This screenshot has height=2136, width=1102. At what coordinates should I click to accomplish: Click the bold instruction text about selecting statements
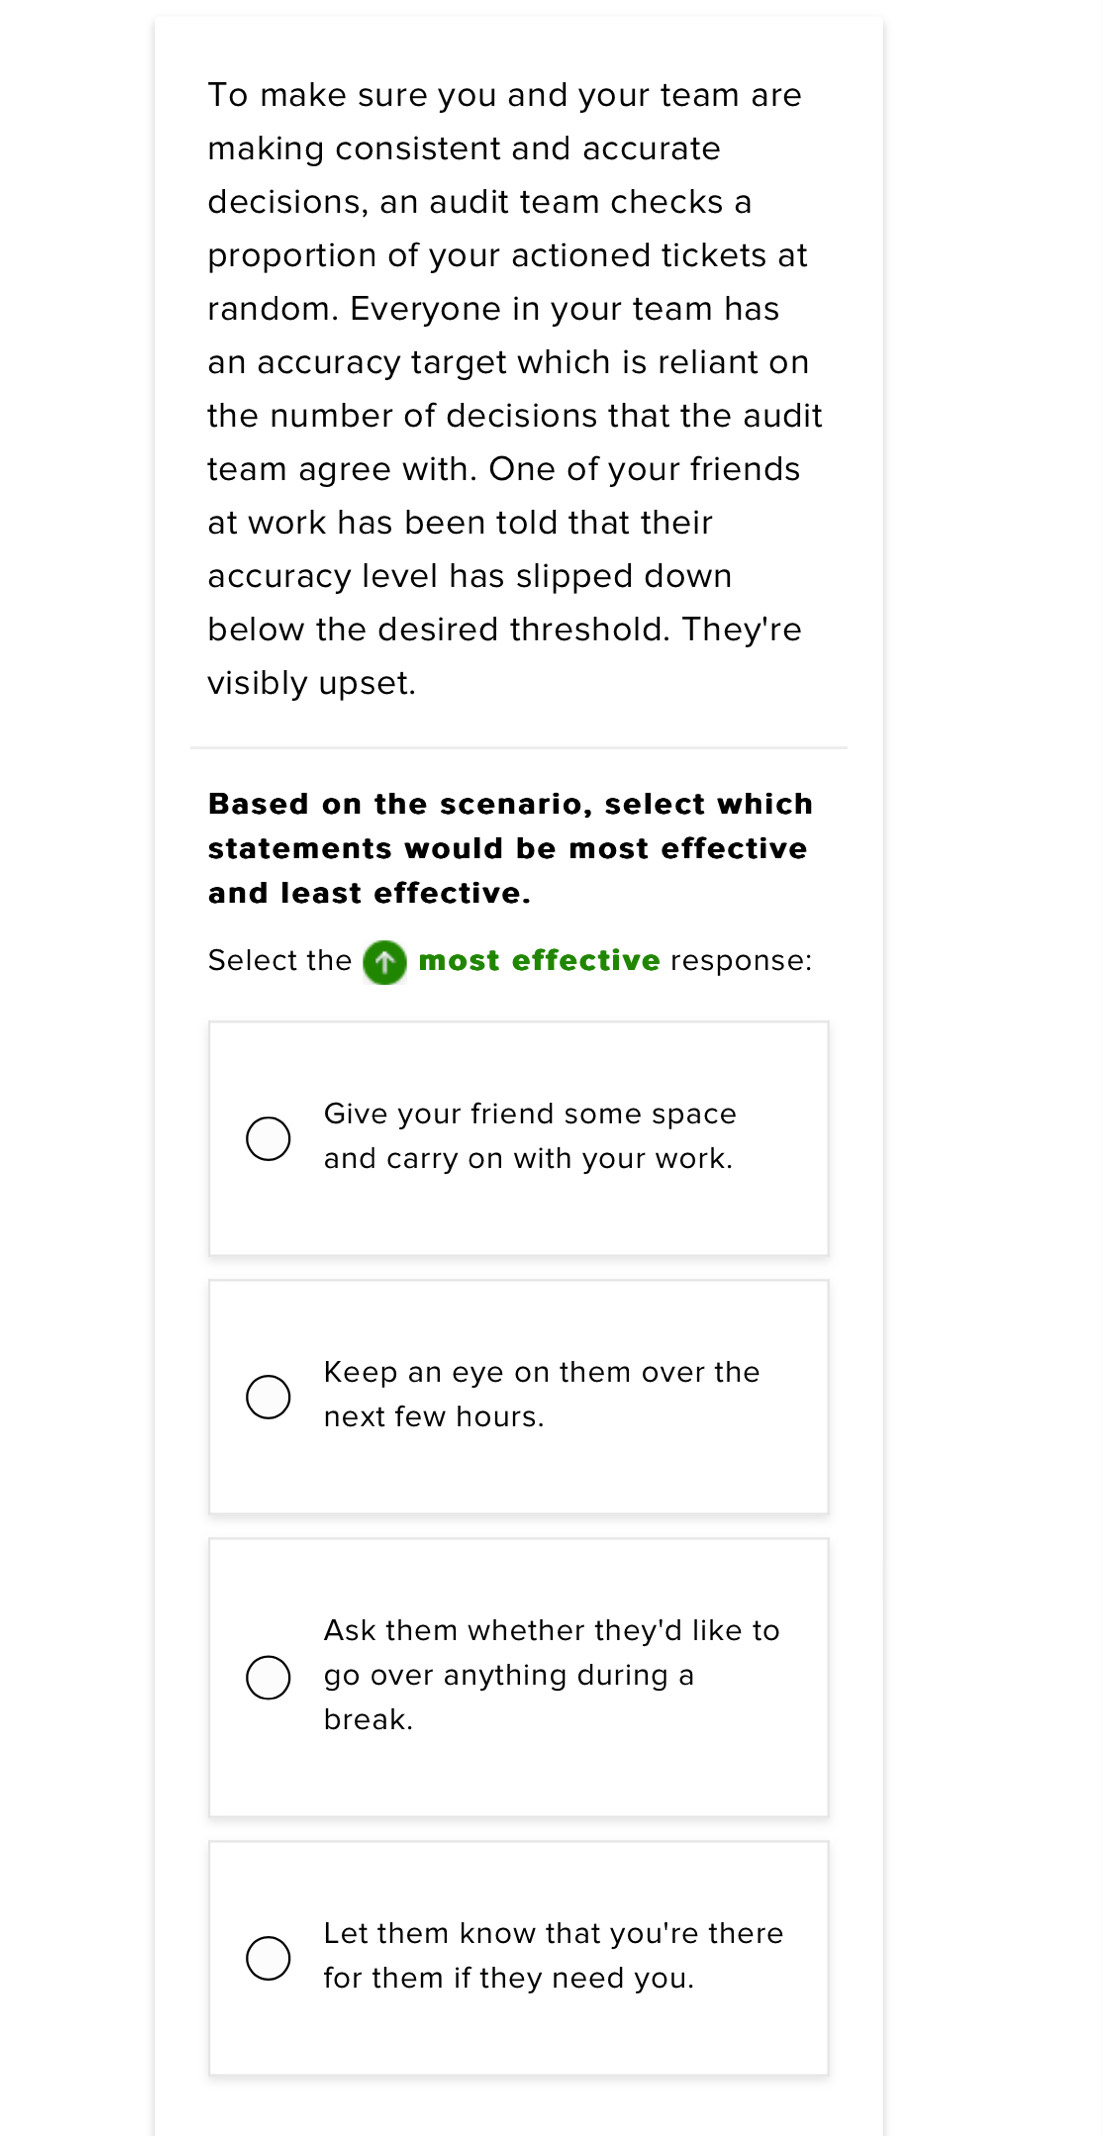point(510,847)
